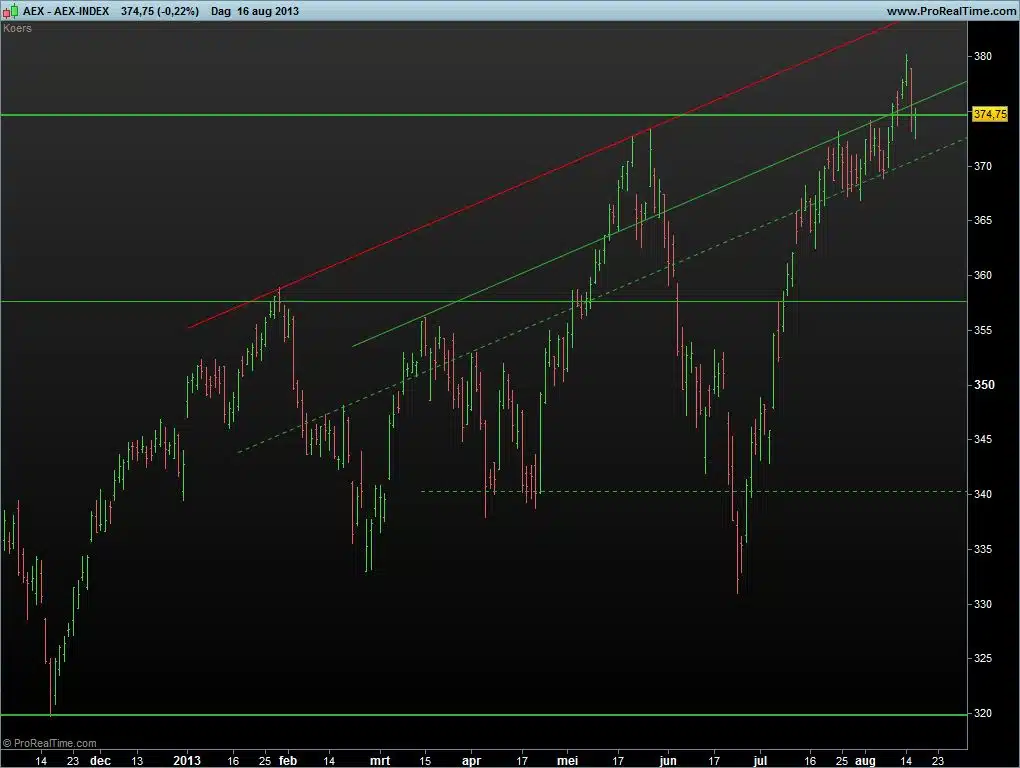Open the www.ProRealTime.com link

click(x=950, y=11)
